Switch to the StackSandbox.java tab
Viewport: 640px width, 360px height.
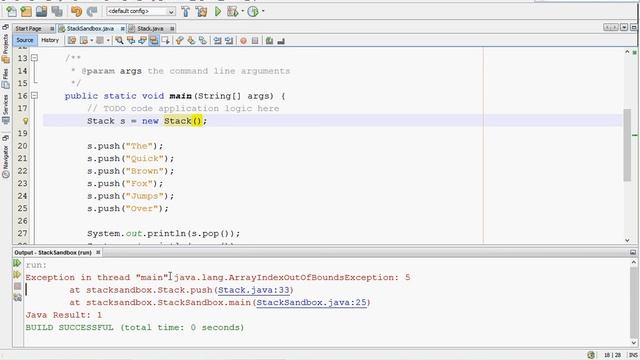pos(90,29)
